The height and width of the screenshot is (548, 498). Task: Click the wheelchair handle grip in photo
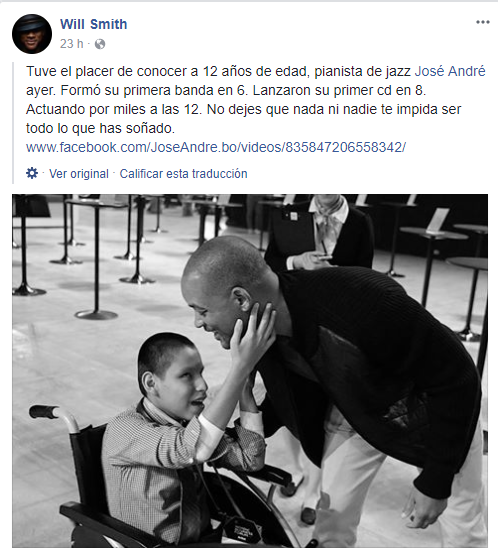(x=44, y=412)
